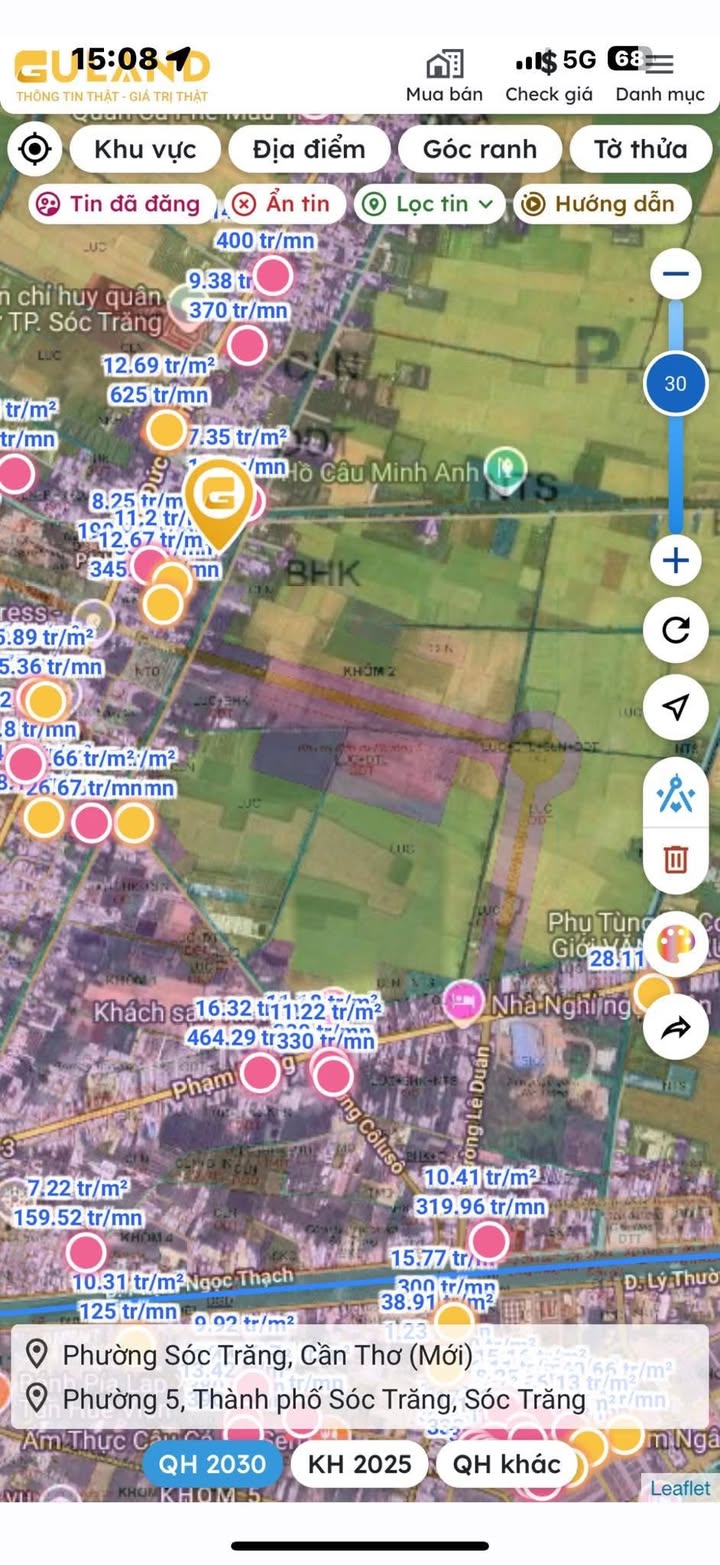720x1565 pixels.
Task: Switch to the QH khác tab
Action: coord(506,1464)
